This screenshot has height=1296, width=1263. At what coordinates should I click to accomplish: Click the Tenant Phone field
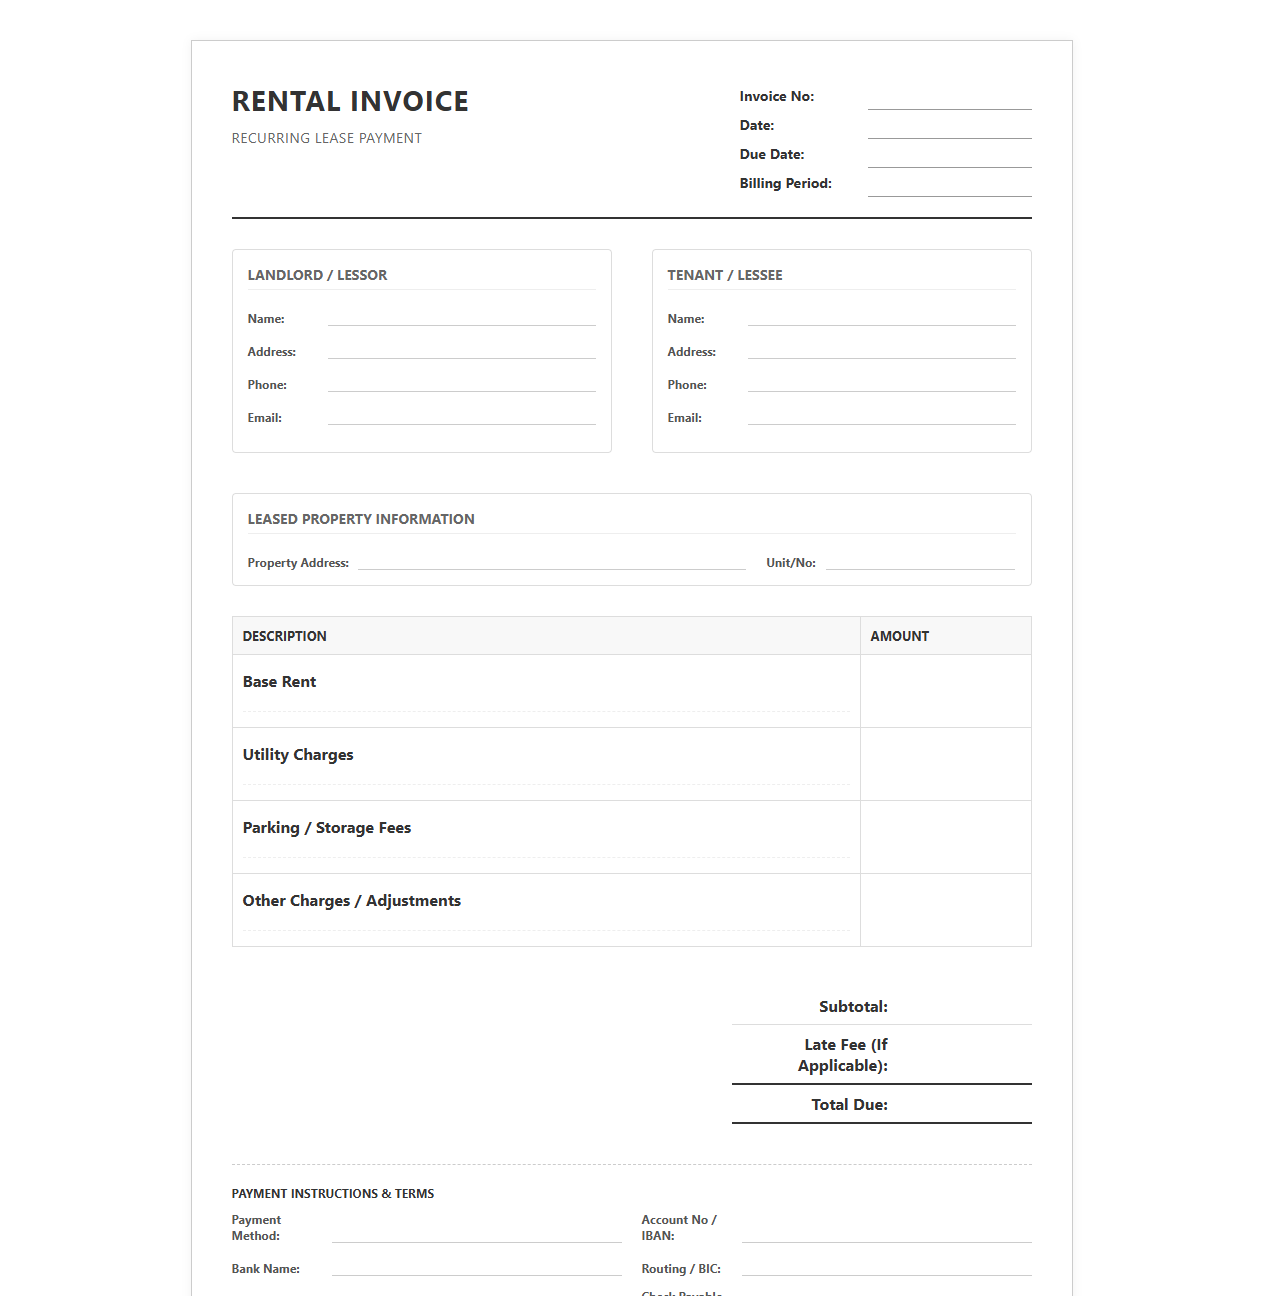tap(881, 384)
